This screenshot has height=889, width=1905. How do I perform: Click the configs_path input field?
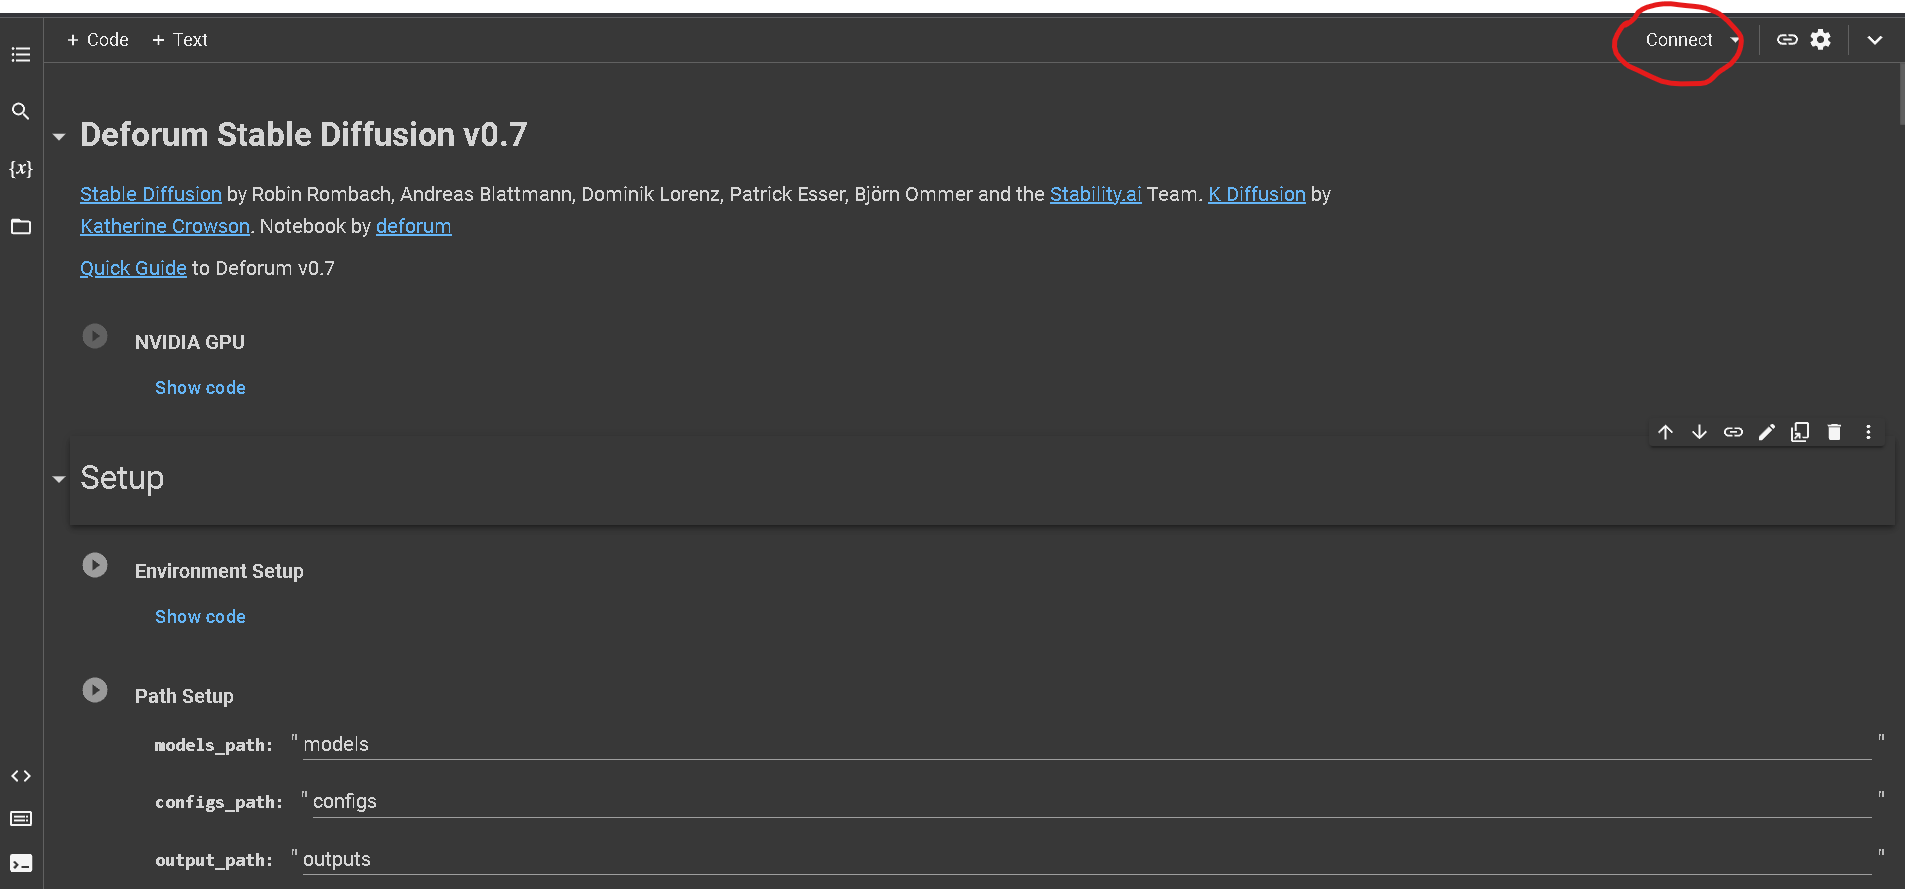pos(1092,802)
